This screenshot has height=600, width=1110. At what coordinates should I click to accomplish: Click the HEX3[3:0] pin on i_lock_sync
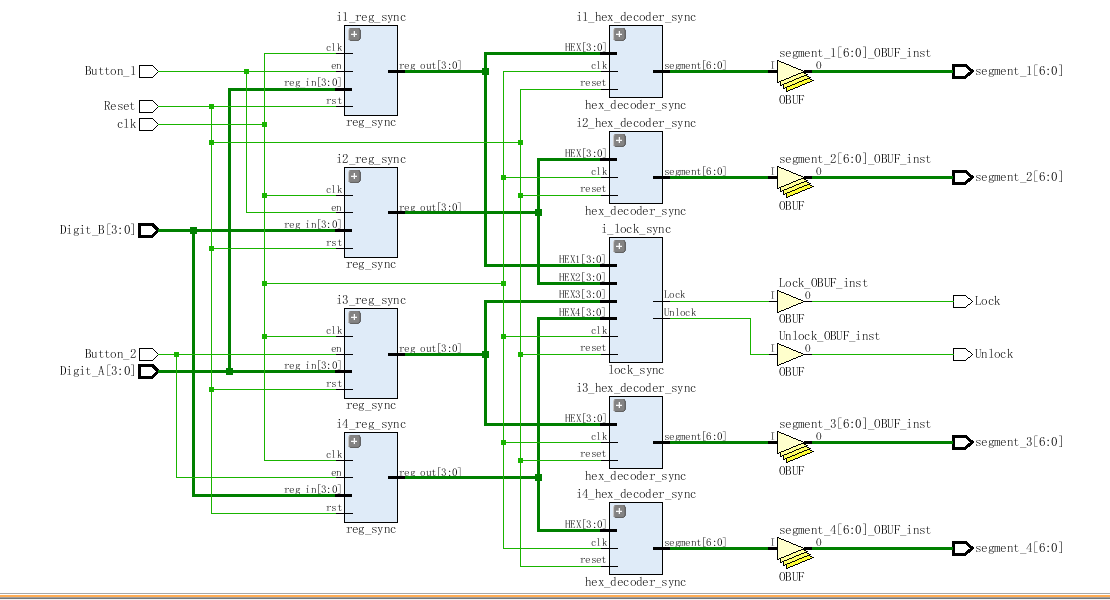582,294
